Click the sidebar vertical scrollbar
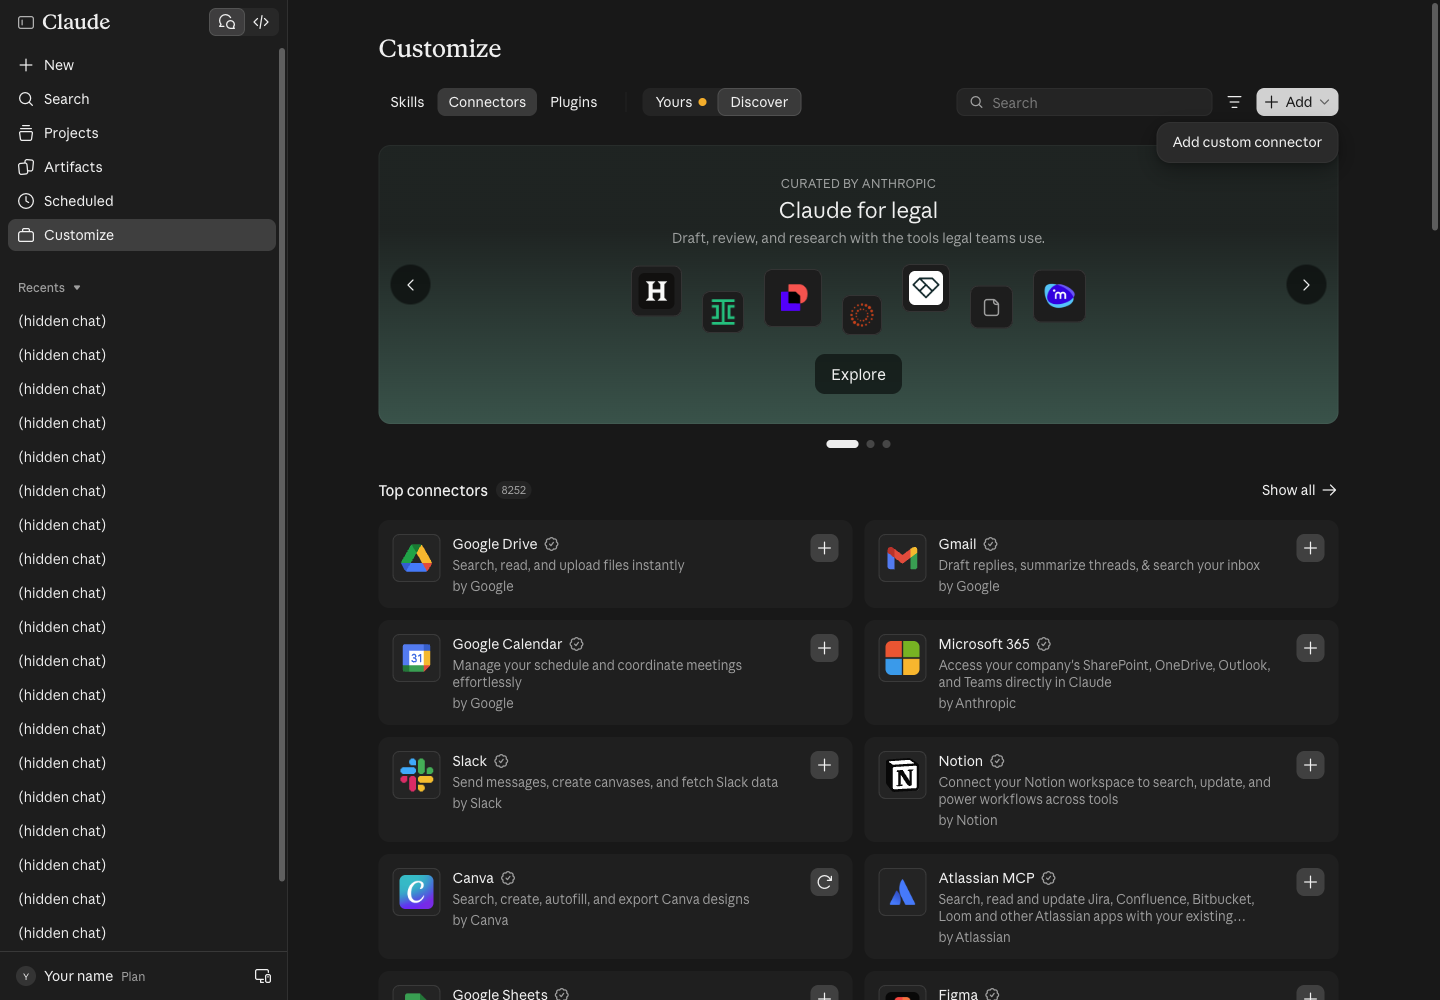Image resolution: width=1440 pixels, height=1000 pixels. [282, 465]
